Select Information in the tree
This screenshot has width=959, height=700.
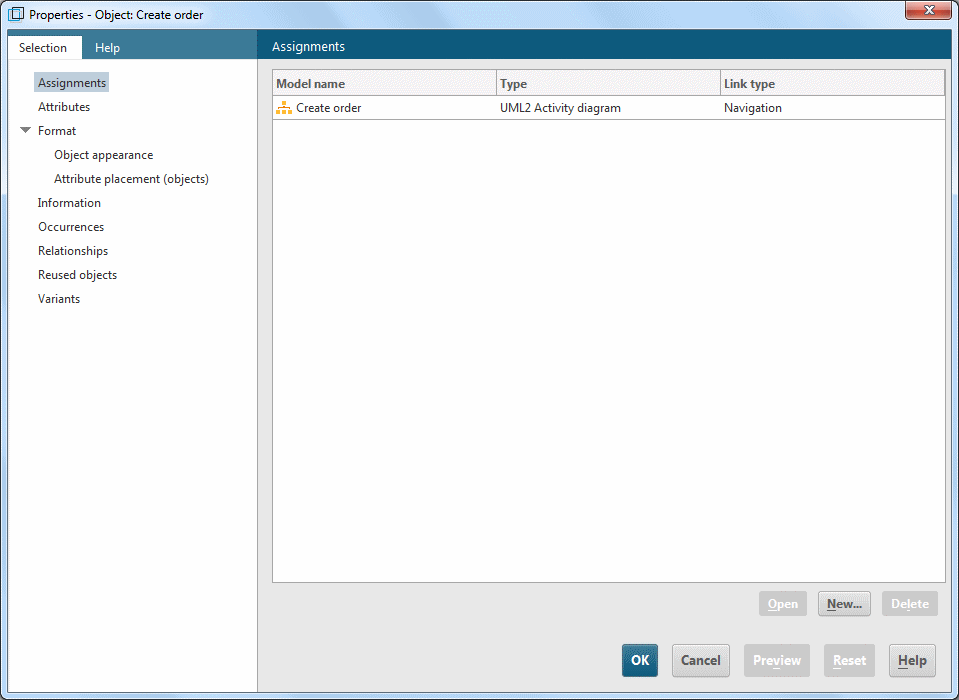point(69,202)
